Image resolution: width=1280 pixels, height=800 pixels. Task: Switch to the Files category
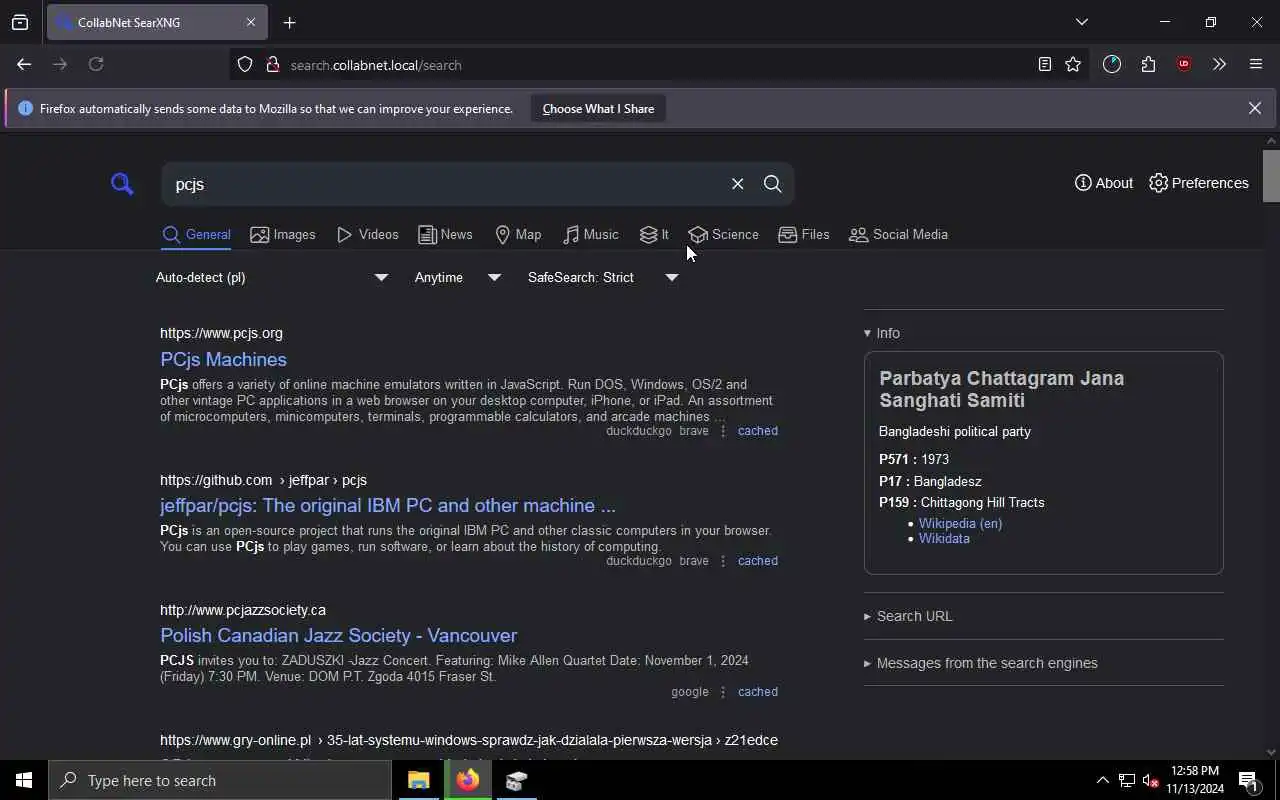pos(804,235)
